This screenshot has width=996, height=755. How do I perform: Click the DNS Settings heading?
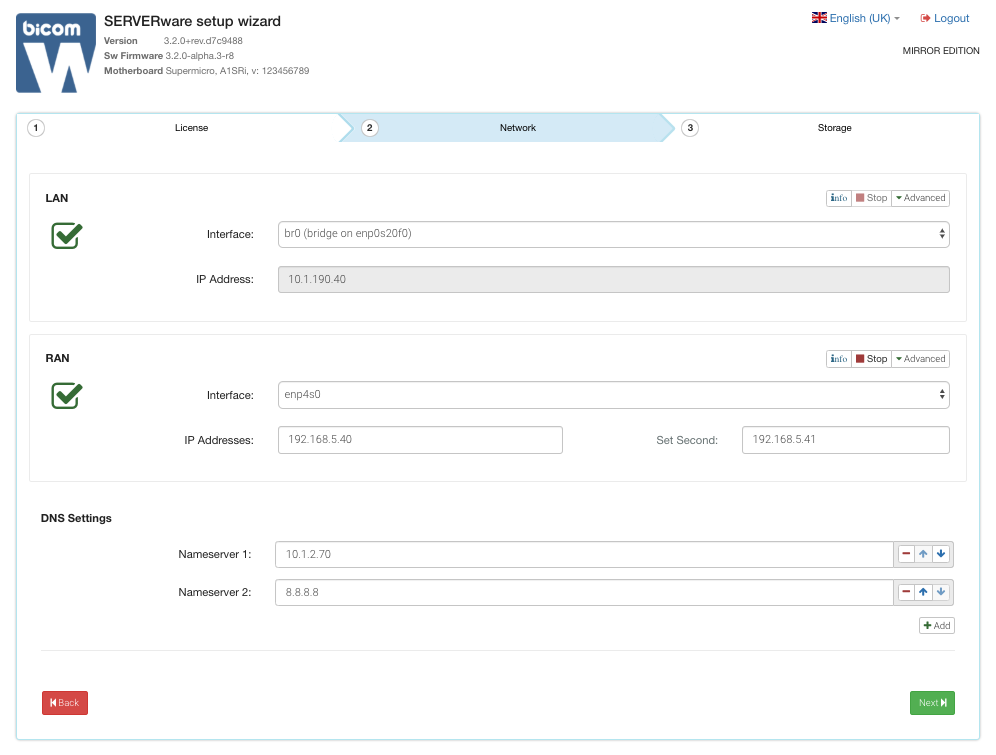pos(76,518)
